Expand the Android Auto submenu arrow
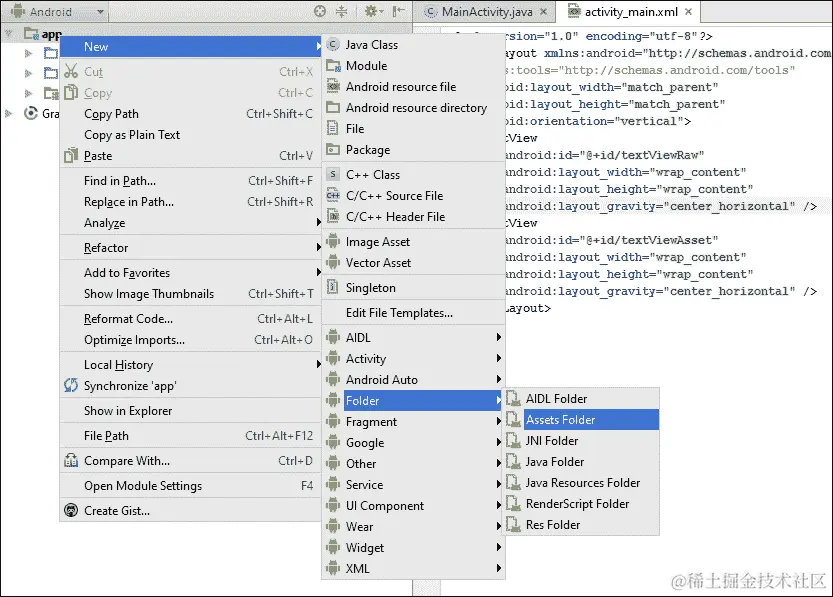Image resolution: width=833 pixels, height=597 pixels. point(498,379)
